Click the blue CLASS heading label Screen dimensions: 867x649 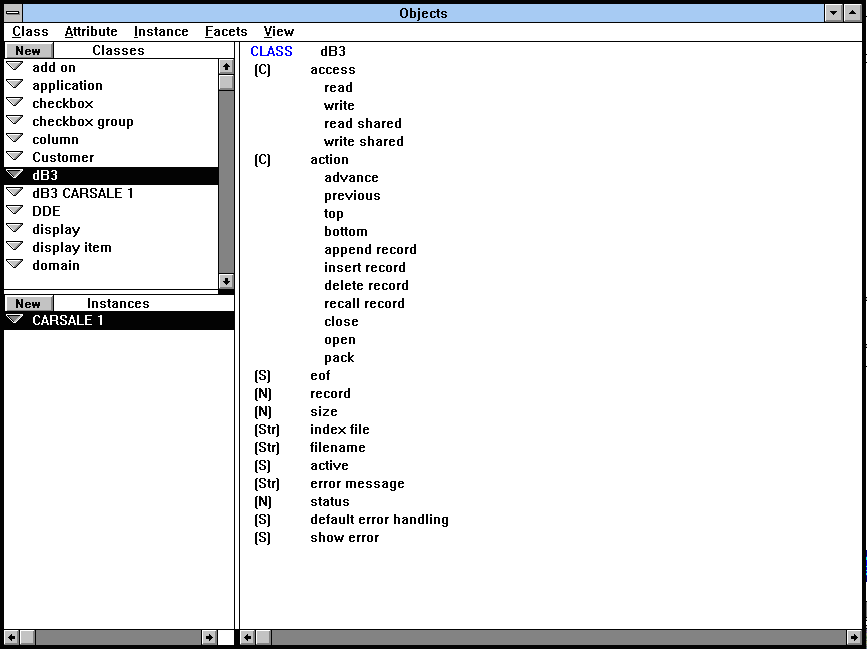[x=271, y=51]
